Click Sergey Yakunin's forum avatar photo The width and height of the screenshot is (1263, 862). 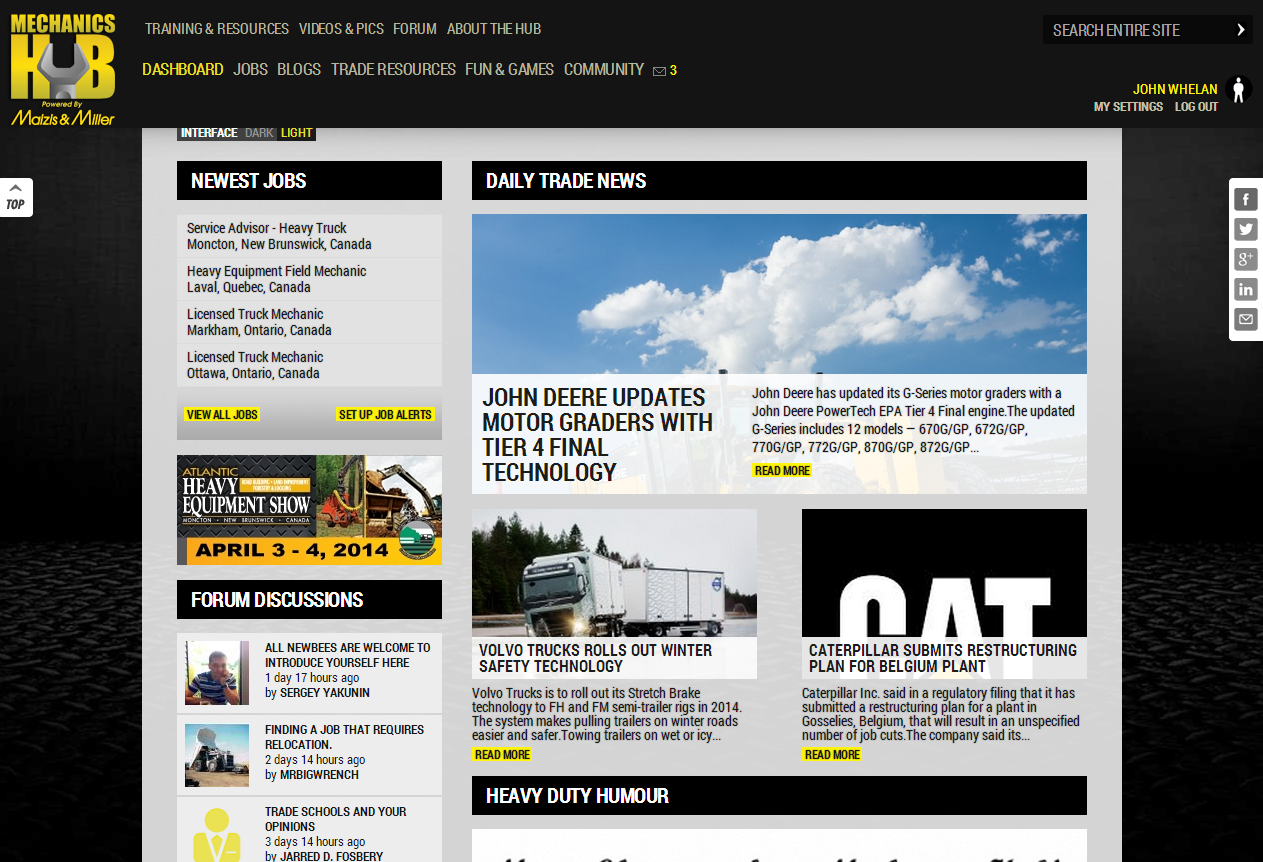217,673
